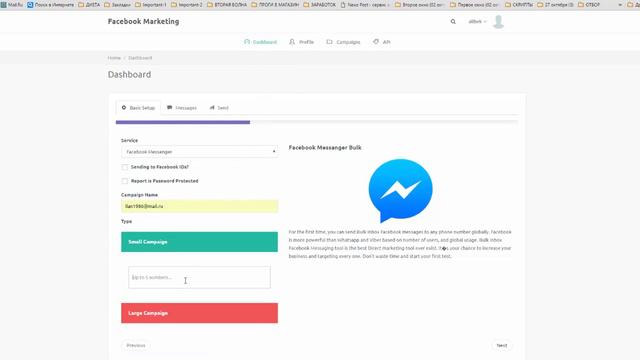Open the Закладки bookmark folder
Viewport: 640px width, 360px height.
(x=118, y=5)
